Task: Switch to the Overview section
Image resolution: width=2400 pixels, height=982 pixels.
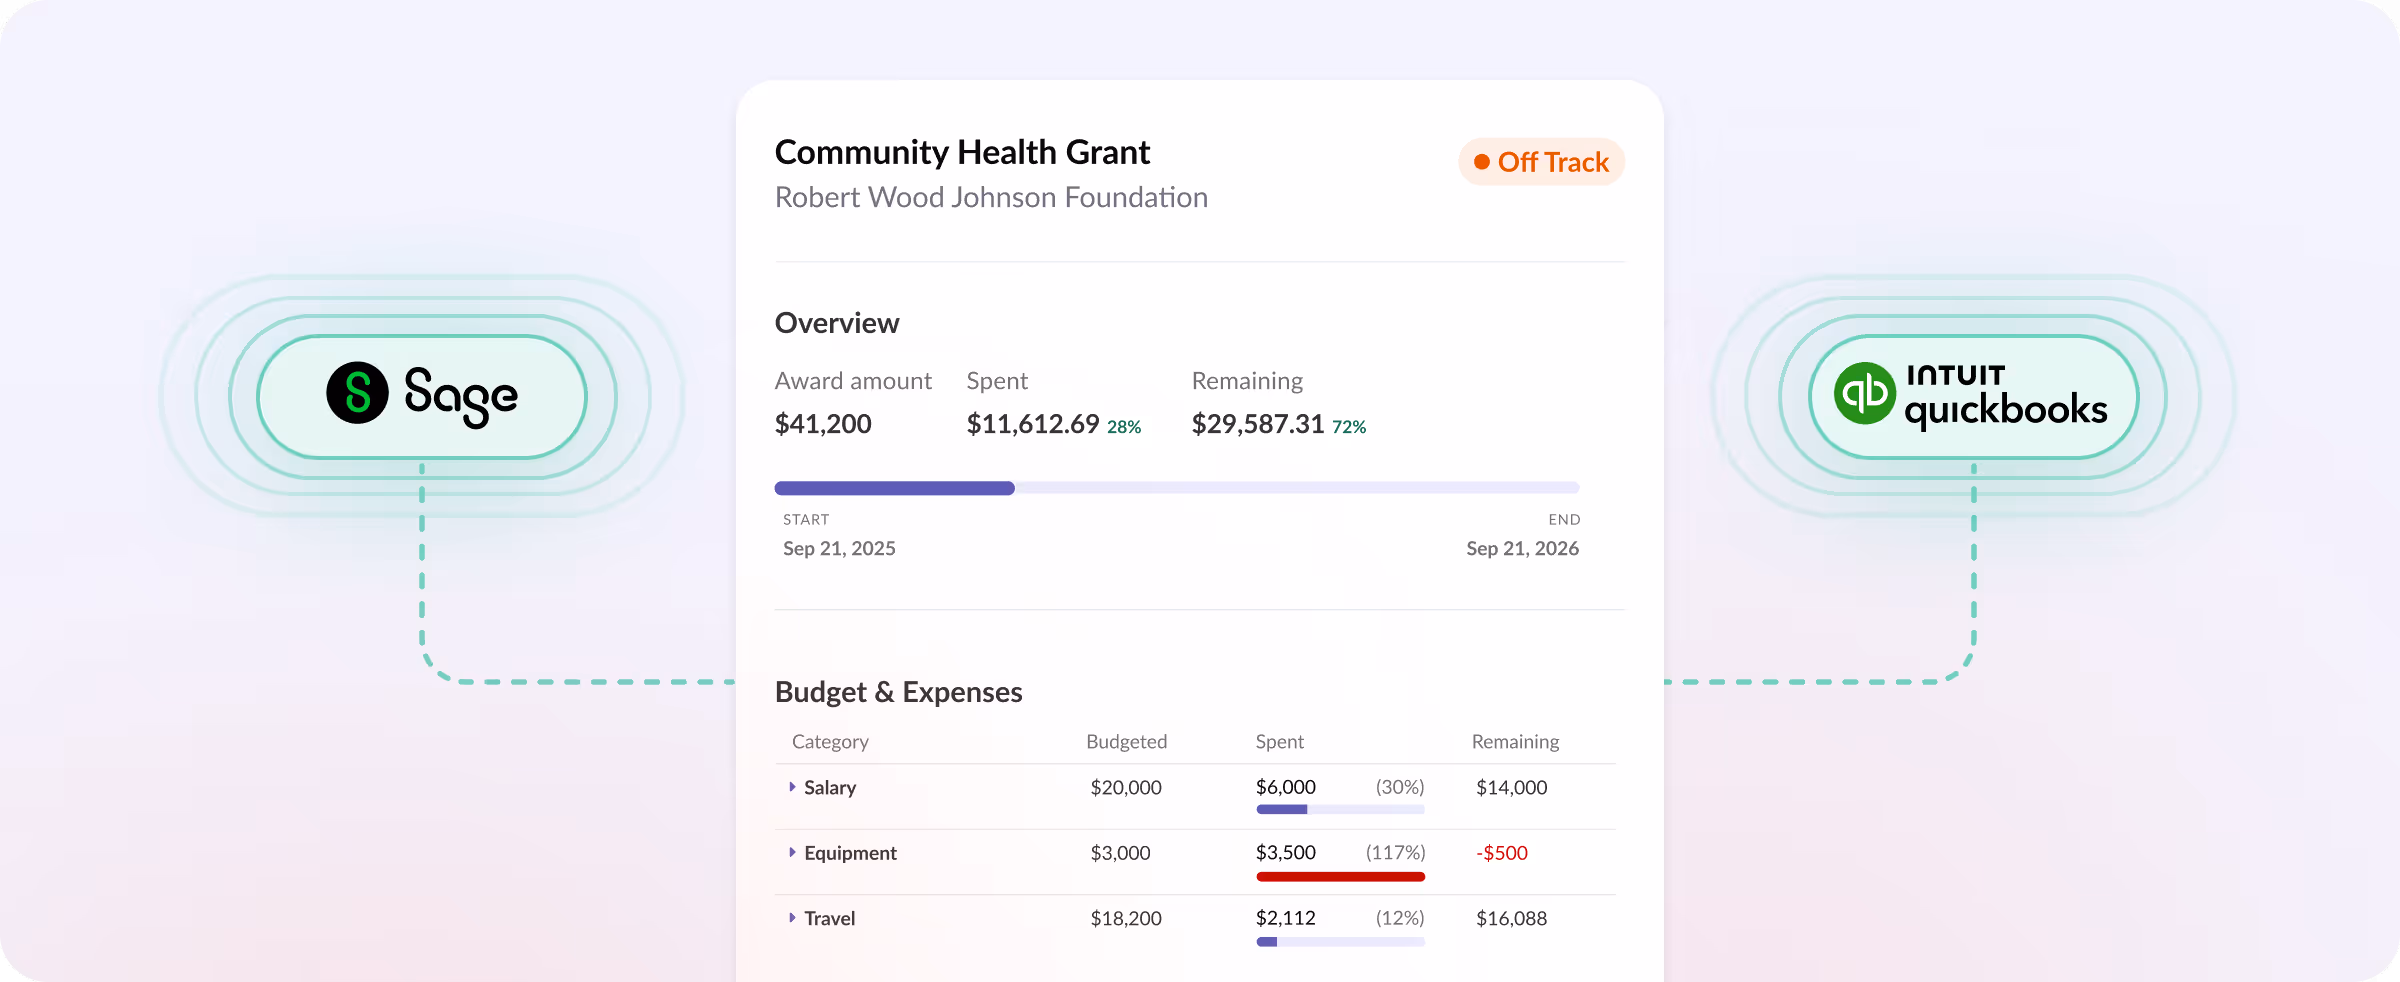Action: coord(837,322)
